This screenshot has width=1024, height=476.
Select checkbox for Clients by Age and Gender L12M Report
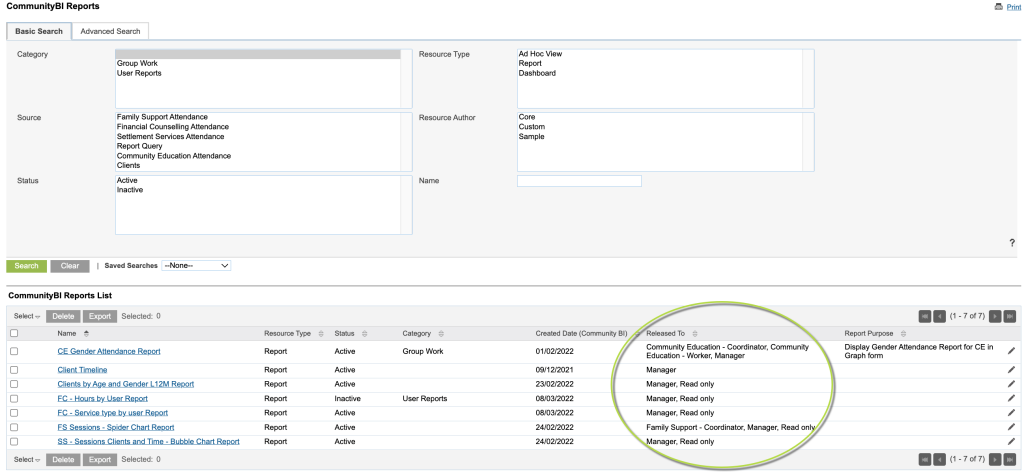14,384
